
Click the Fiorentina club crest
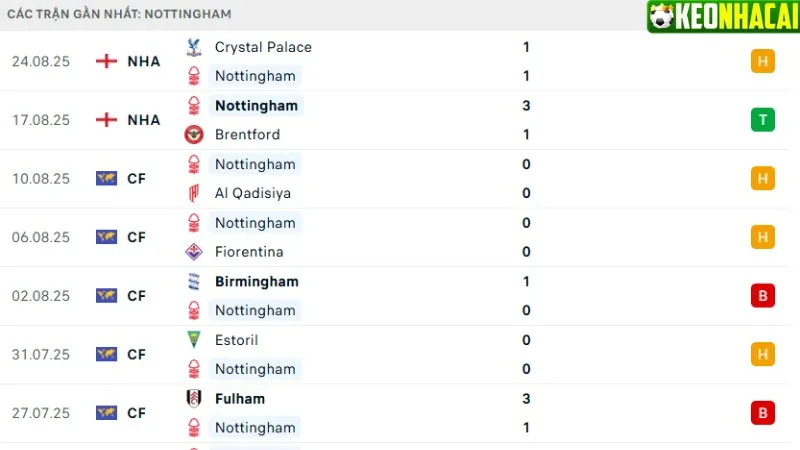coord(193,252)
